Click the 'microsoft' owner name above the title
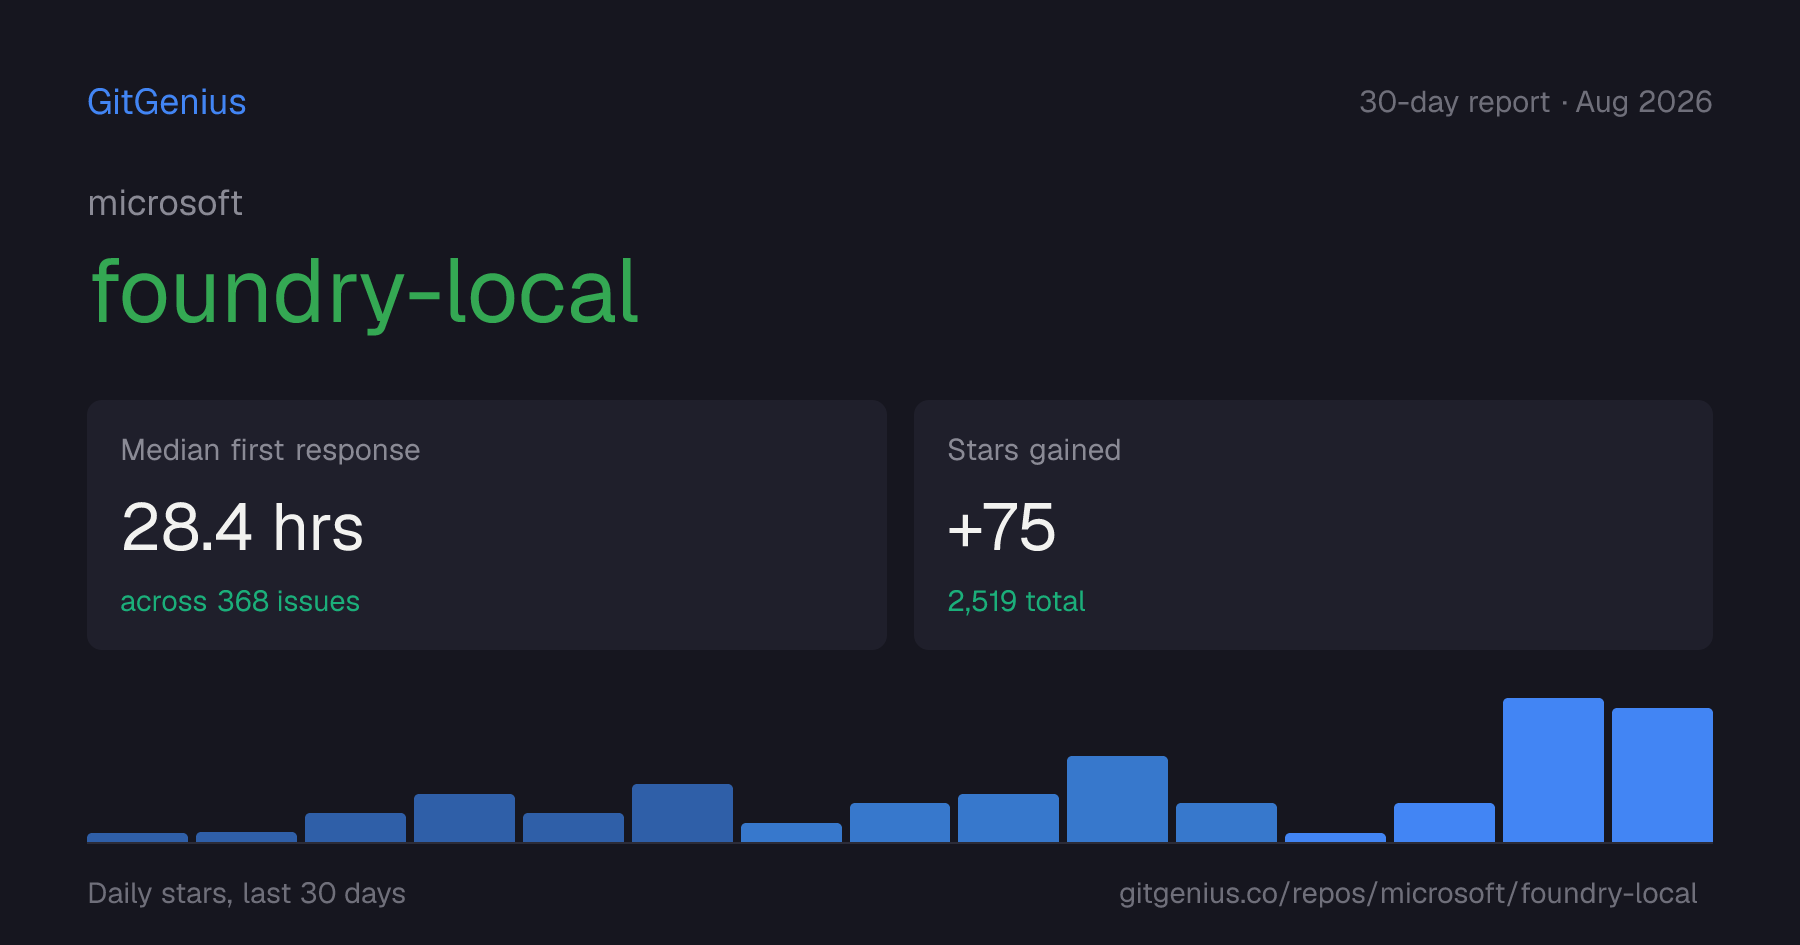Screen dimensions: 1800x945 [x=165, y=203]
